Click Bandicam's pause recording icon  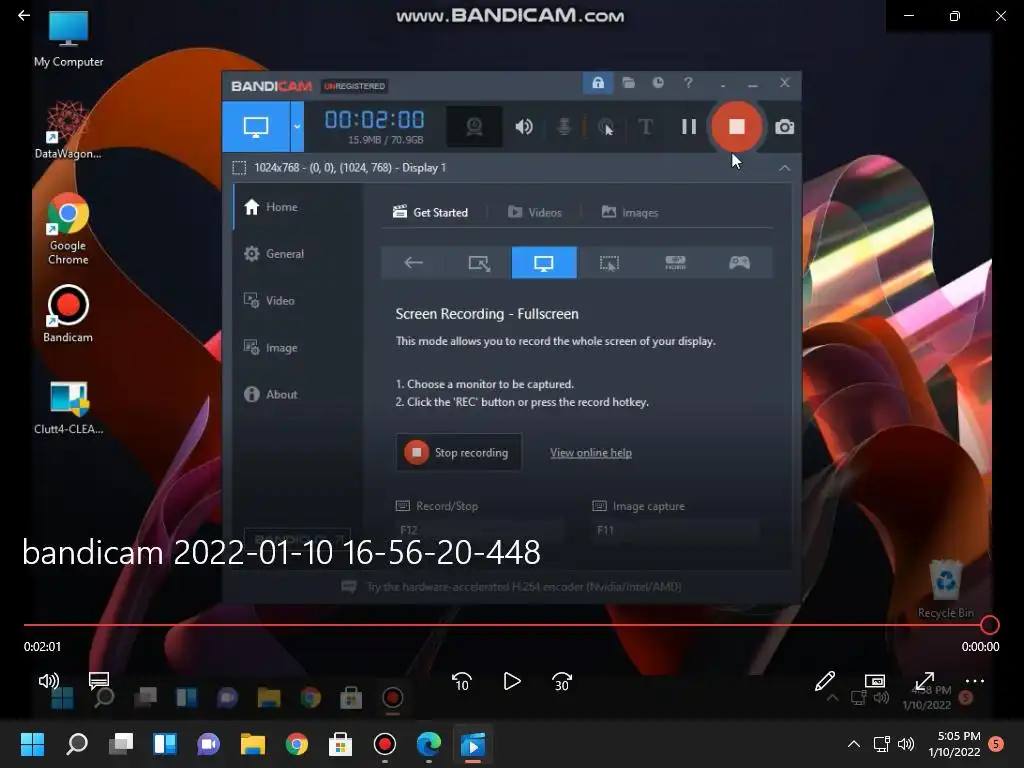point(689,127)
